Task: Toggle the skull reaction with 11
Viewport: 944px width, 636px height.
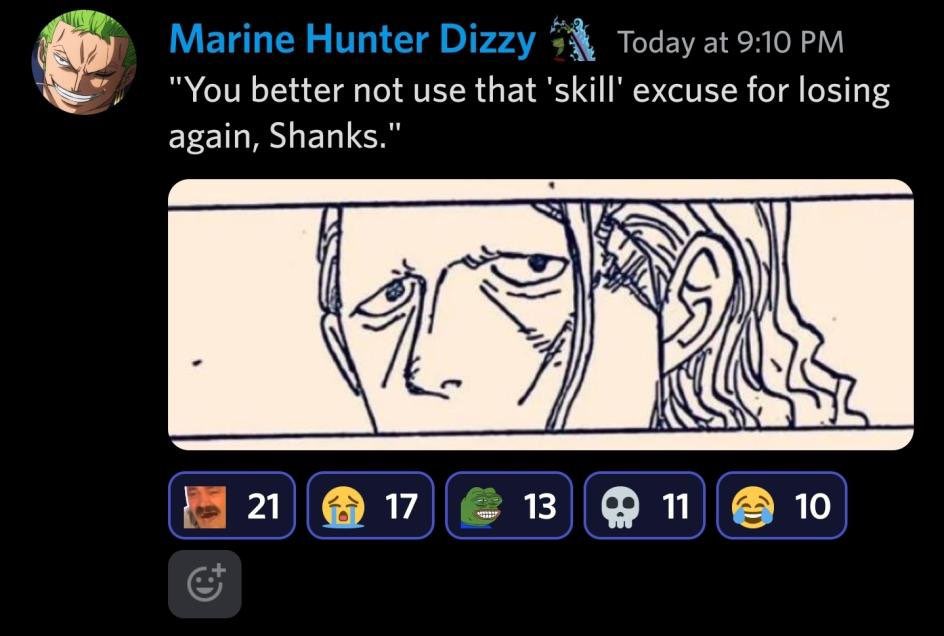Action: coord(644,505)
